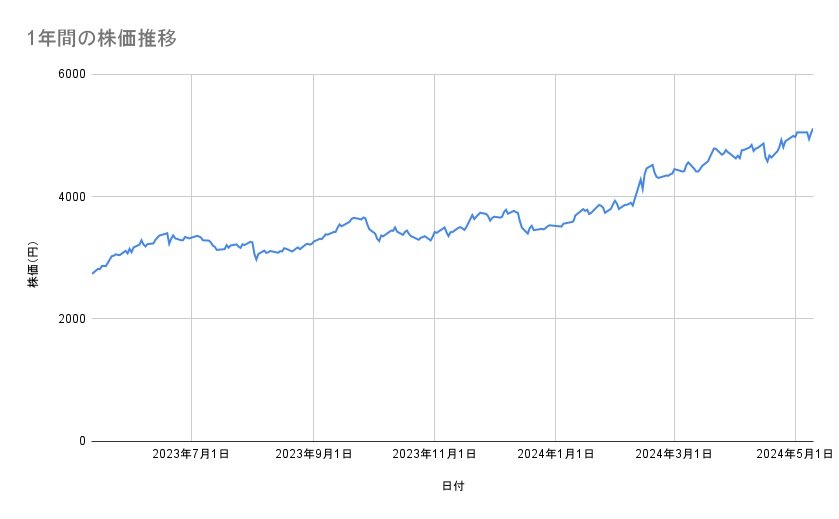The height and width of the screenshot is (519, 839).
Task: Click the 2000 y-axis tick label
Action: 70,319
